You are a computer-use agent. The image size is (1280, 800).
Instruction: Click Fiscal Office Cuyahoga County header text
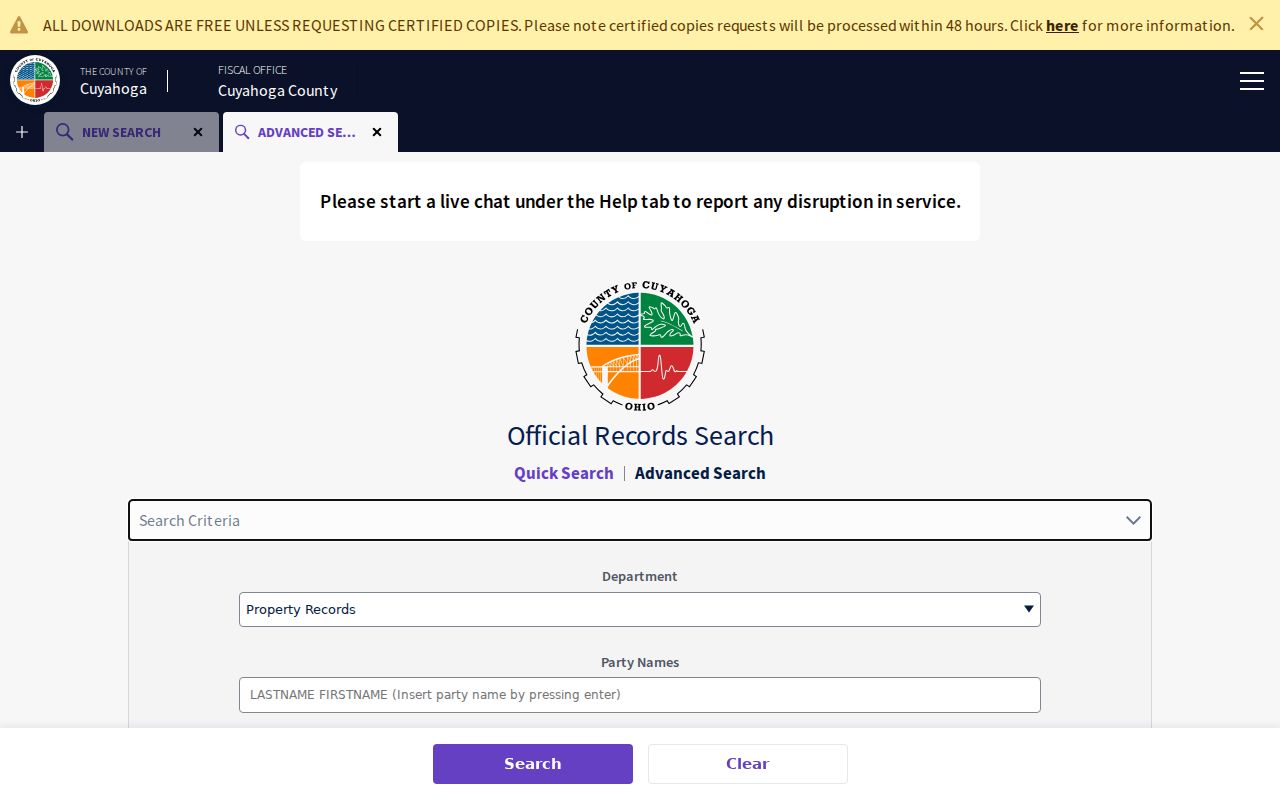278,81
